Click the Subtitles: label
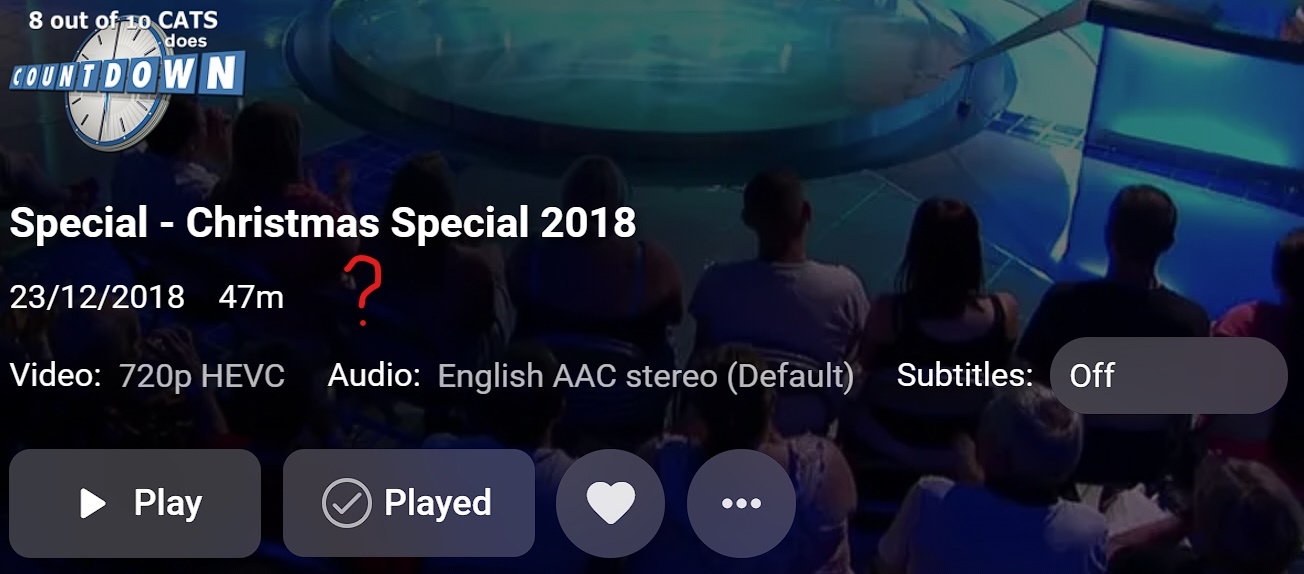The height and width of the screenshot is (574, 1304). click(965, 376)
